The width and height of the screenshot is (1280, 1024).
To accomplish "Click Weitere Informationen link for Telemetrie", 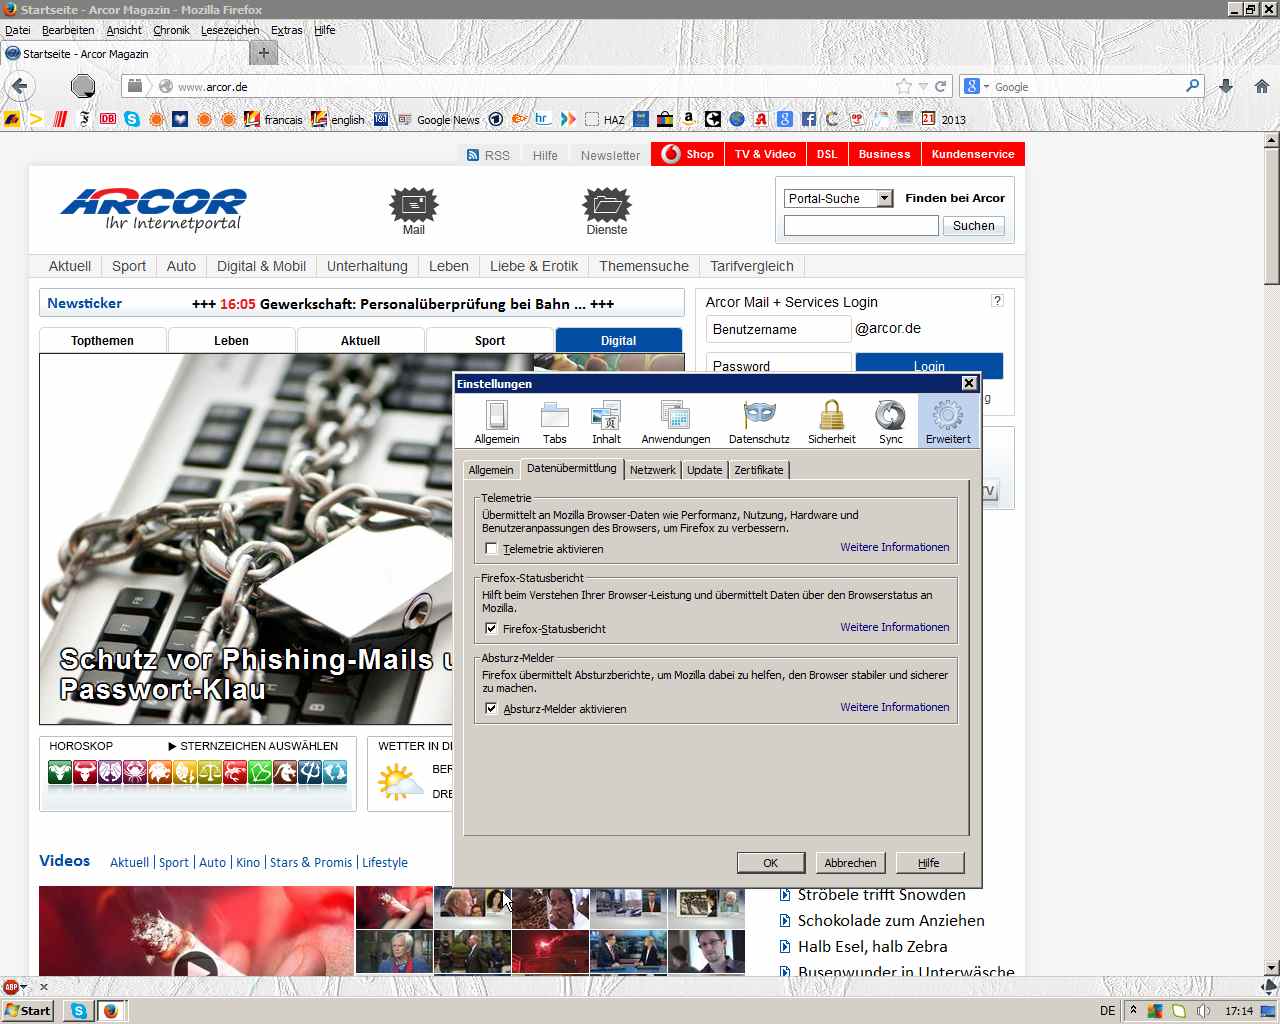I will 894,547.
